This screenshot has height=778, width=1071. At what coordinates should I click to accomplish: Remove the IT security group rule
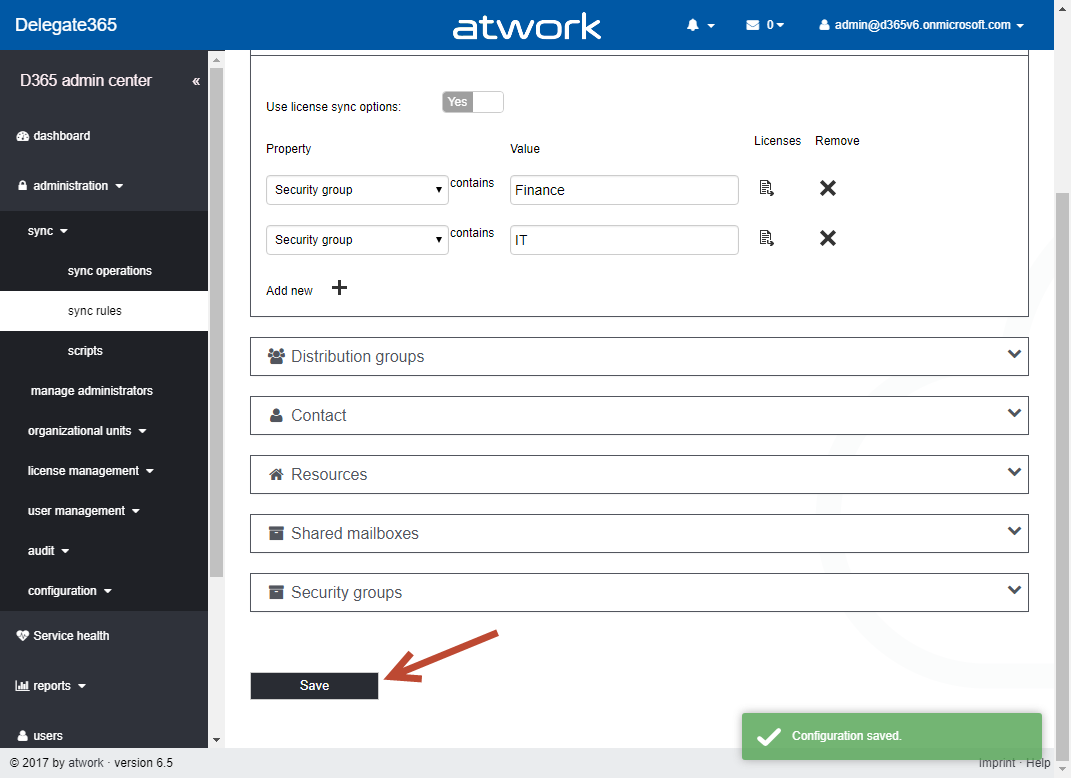(828, 238)
